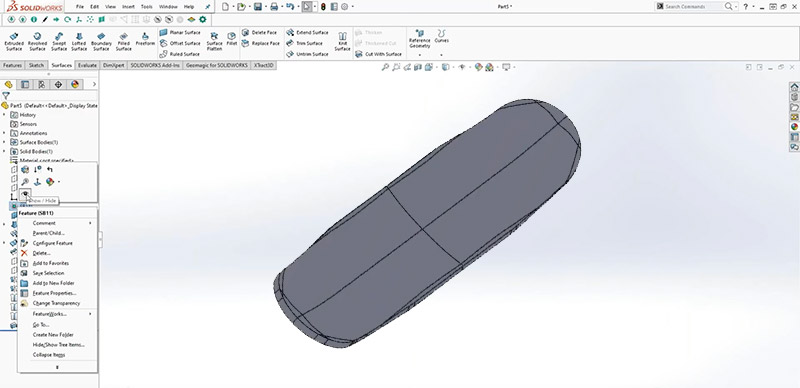Expand the Solid Bodies(1) node
The image size is (800, 388).
5,152
